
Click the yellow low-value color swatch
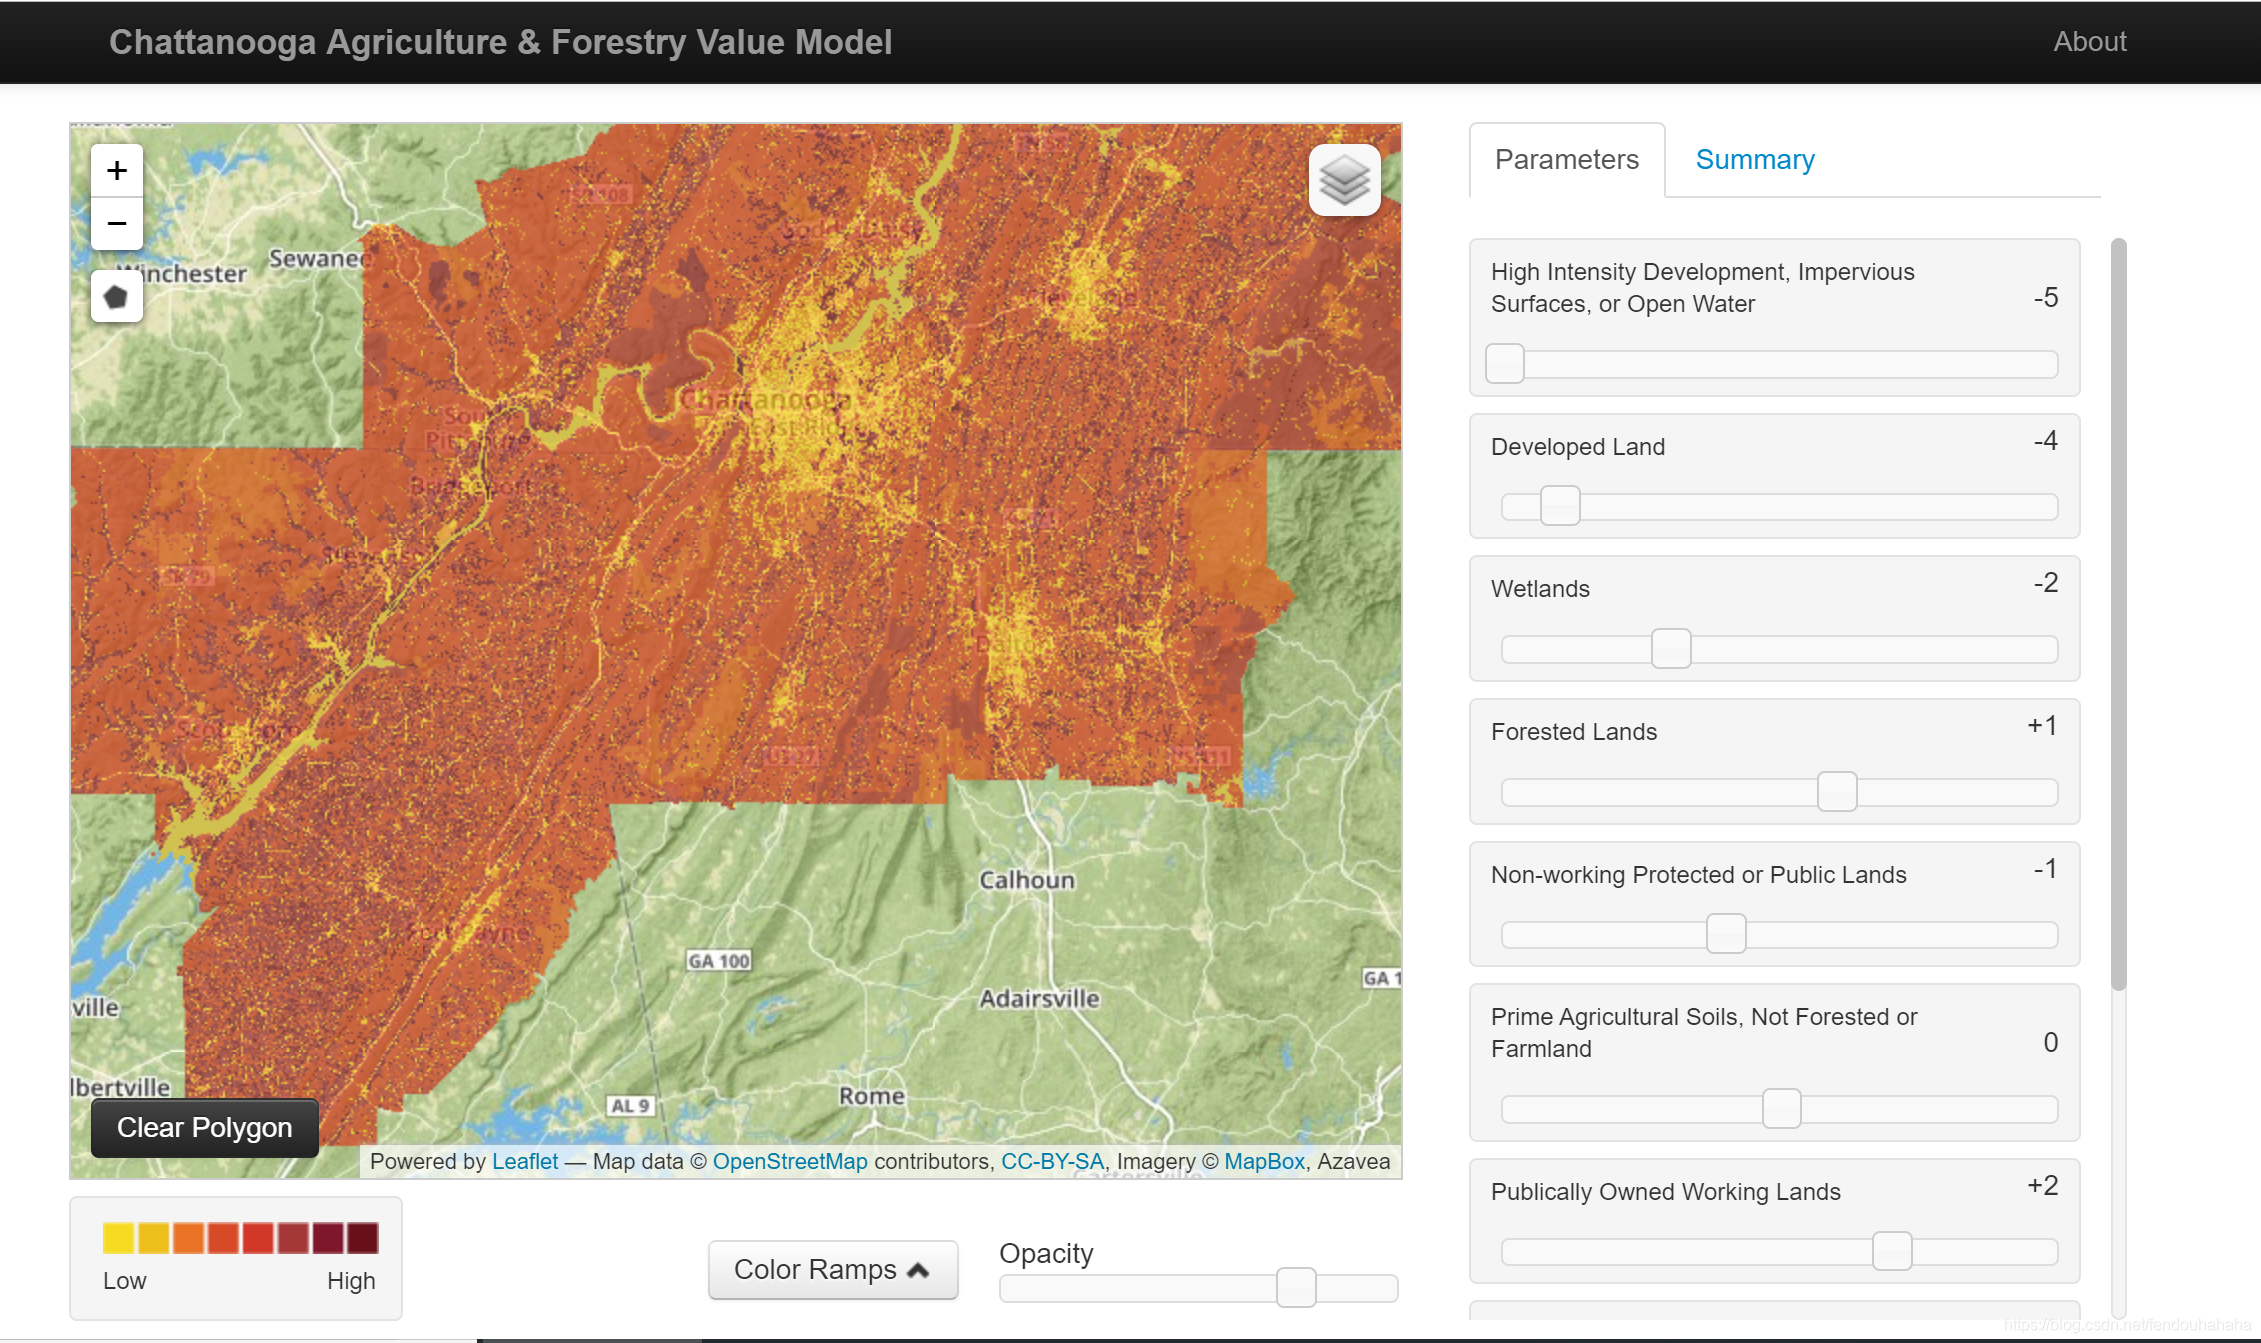[x=118, y=1237]
